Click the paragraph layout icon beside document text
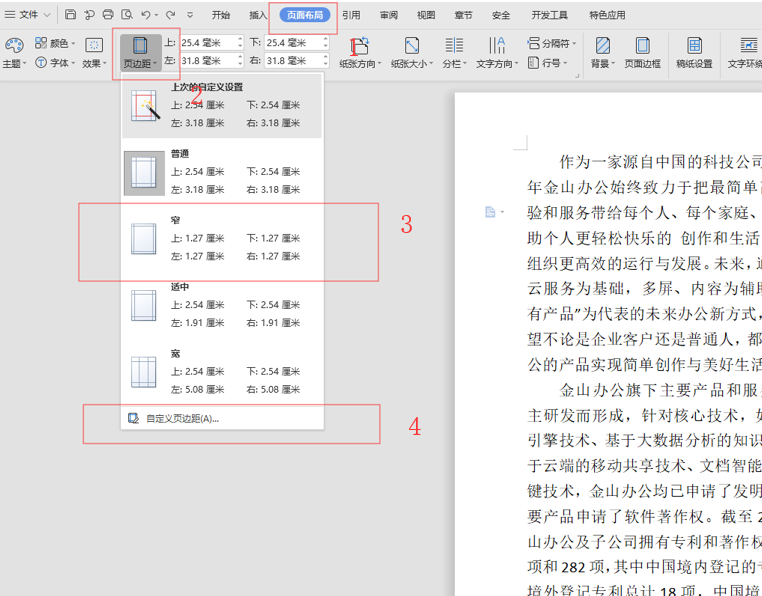The width and height of the screenshot is (762, 596). point(490,212)
